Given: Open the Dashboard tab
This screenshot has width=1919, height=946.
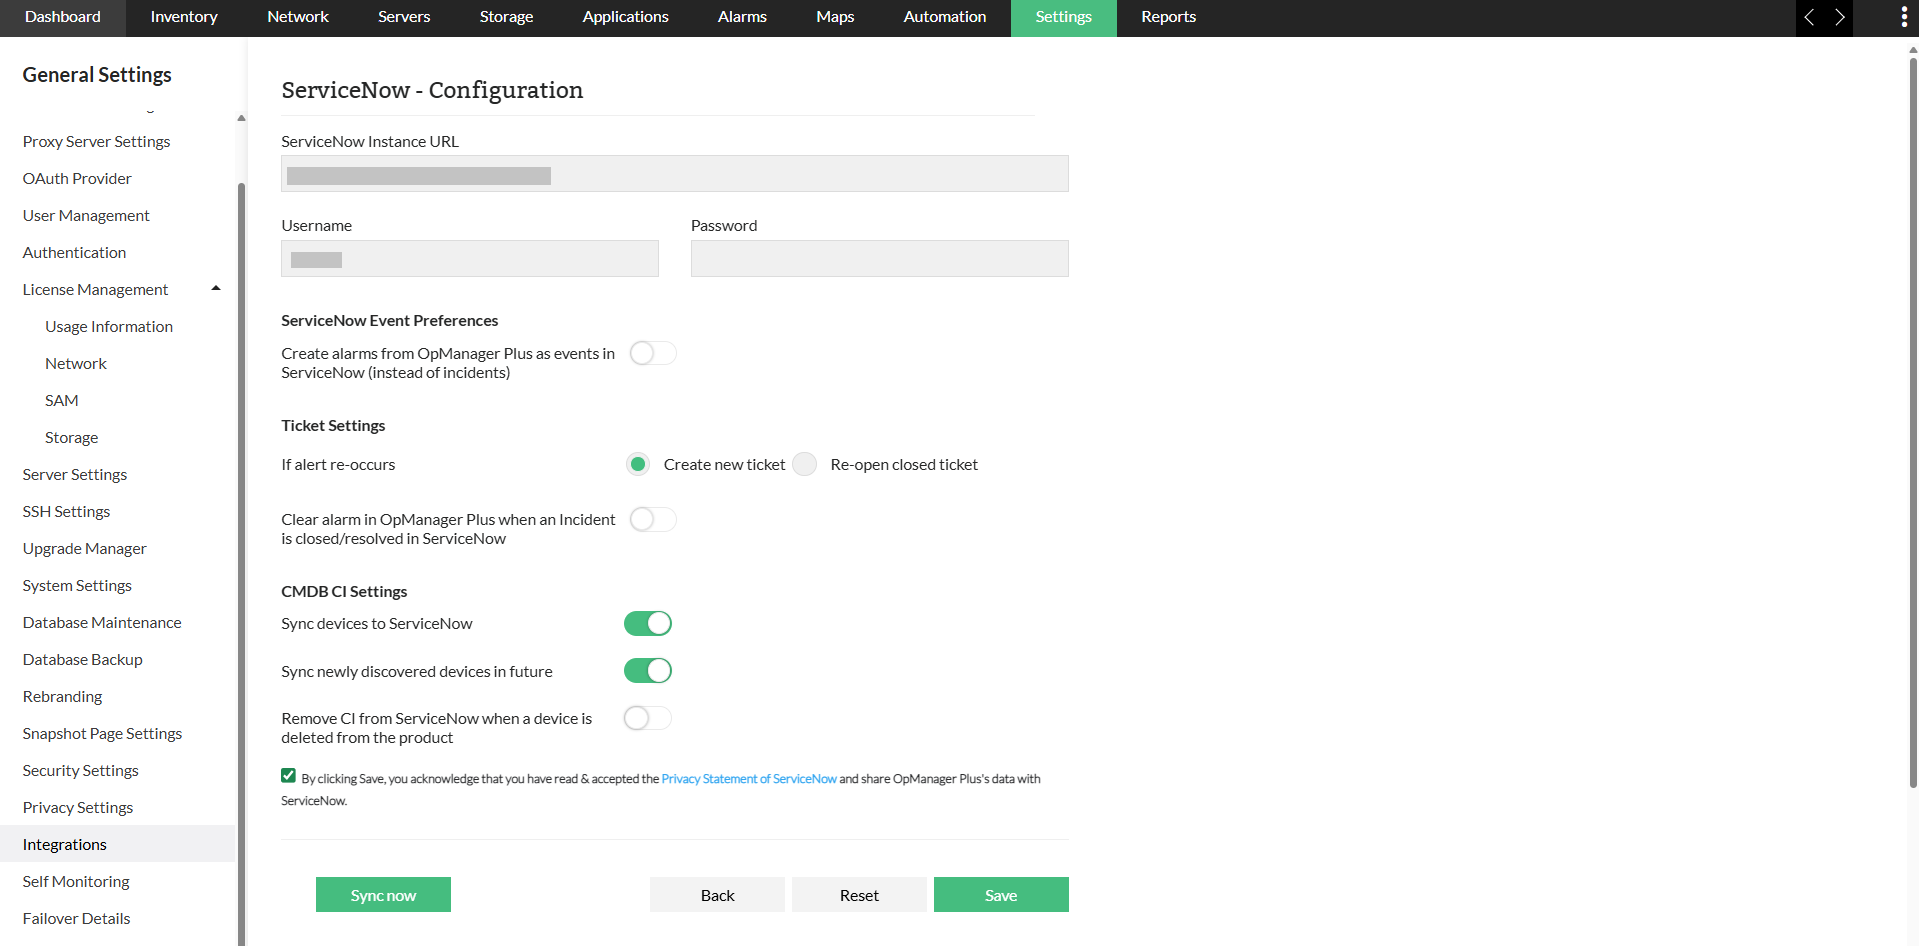Looking at the screenshot, I should 63,17.
